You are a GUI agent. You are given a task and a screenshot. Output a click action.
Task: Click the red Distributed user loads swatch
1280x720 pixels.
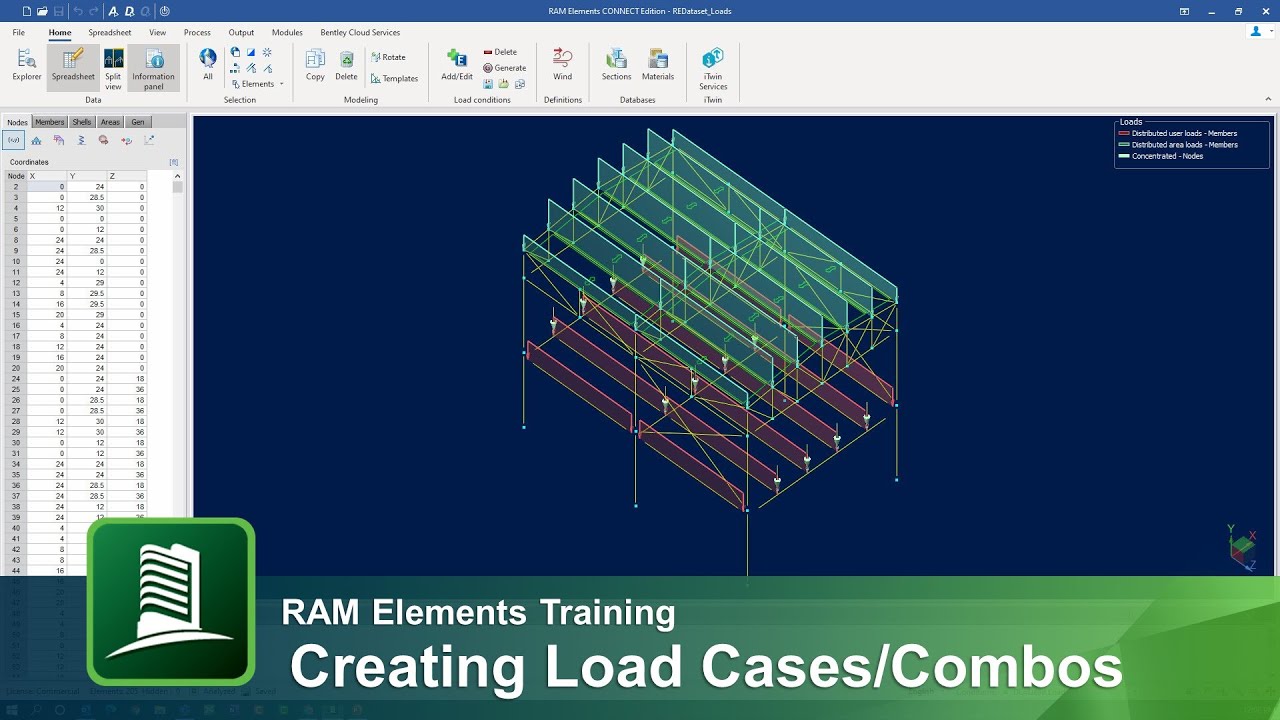[x=1124, y=133]
